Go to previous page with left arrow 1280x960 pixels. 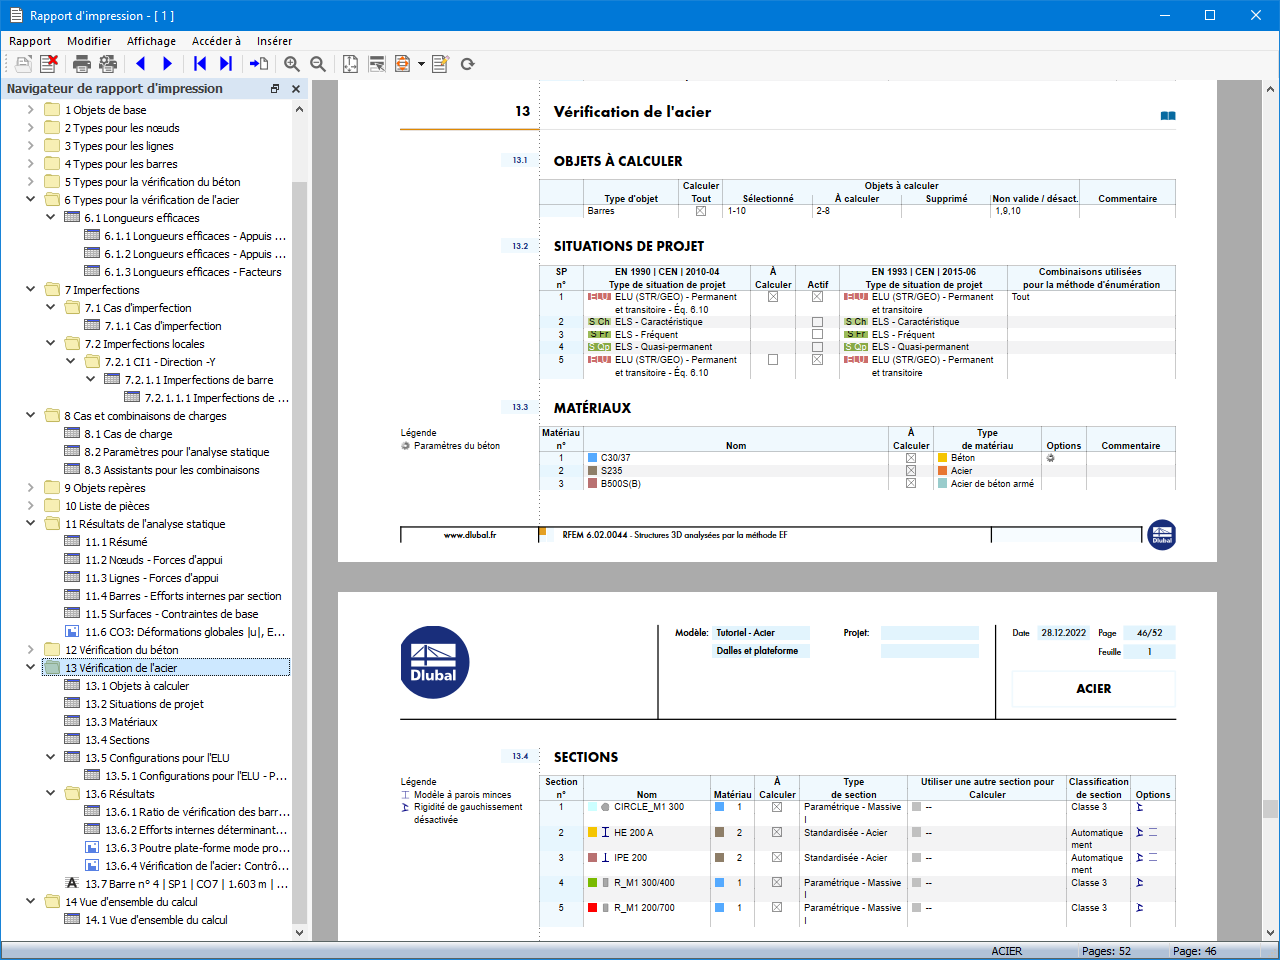point(141,64)
